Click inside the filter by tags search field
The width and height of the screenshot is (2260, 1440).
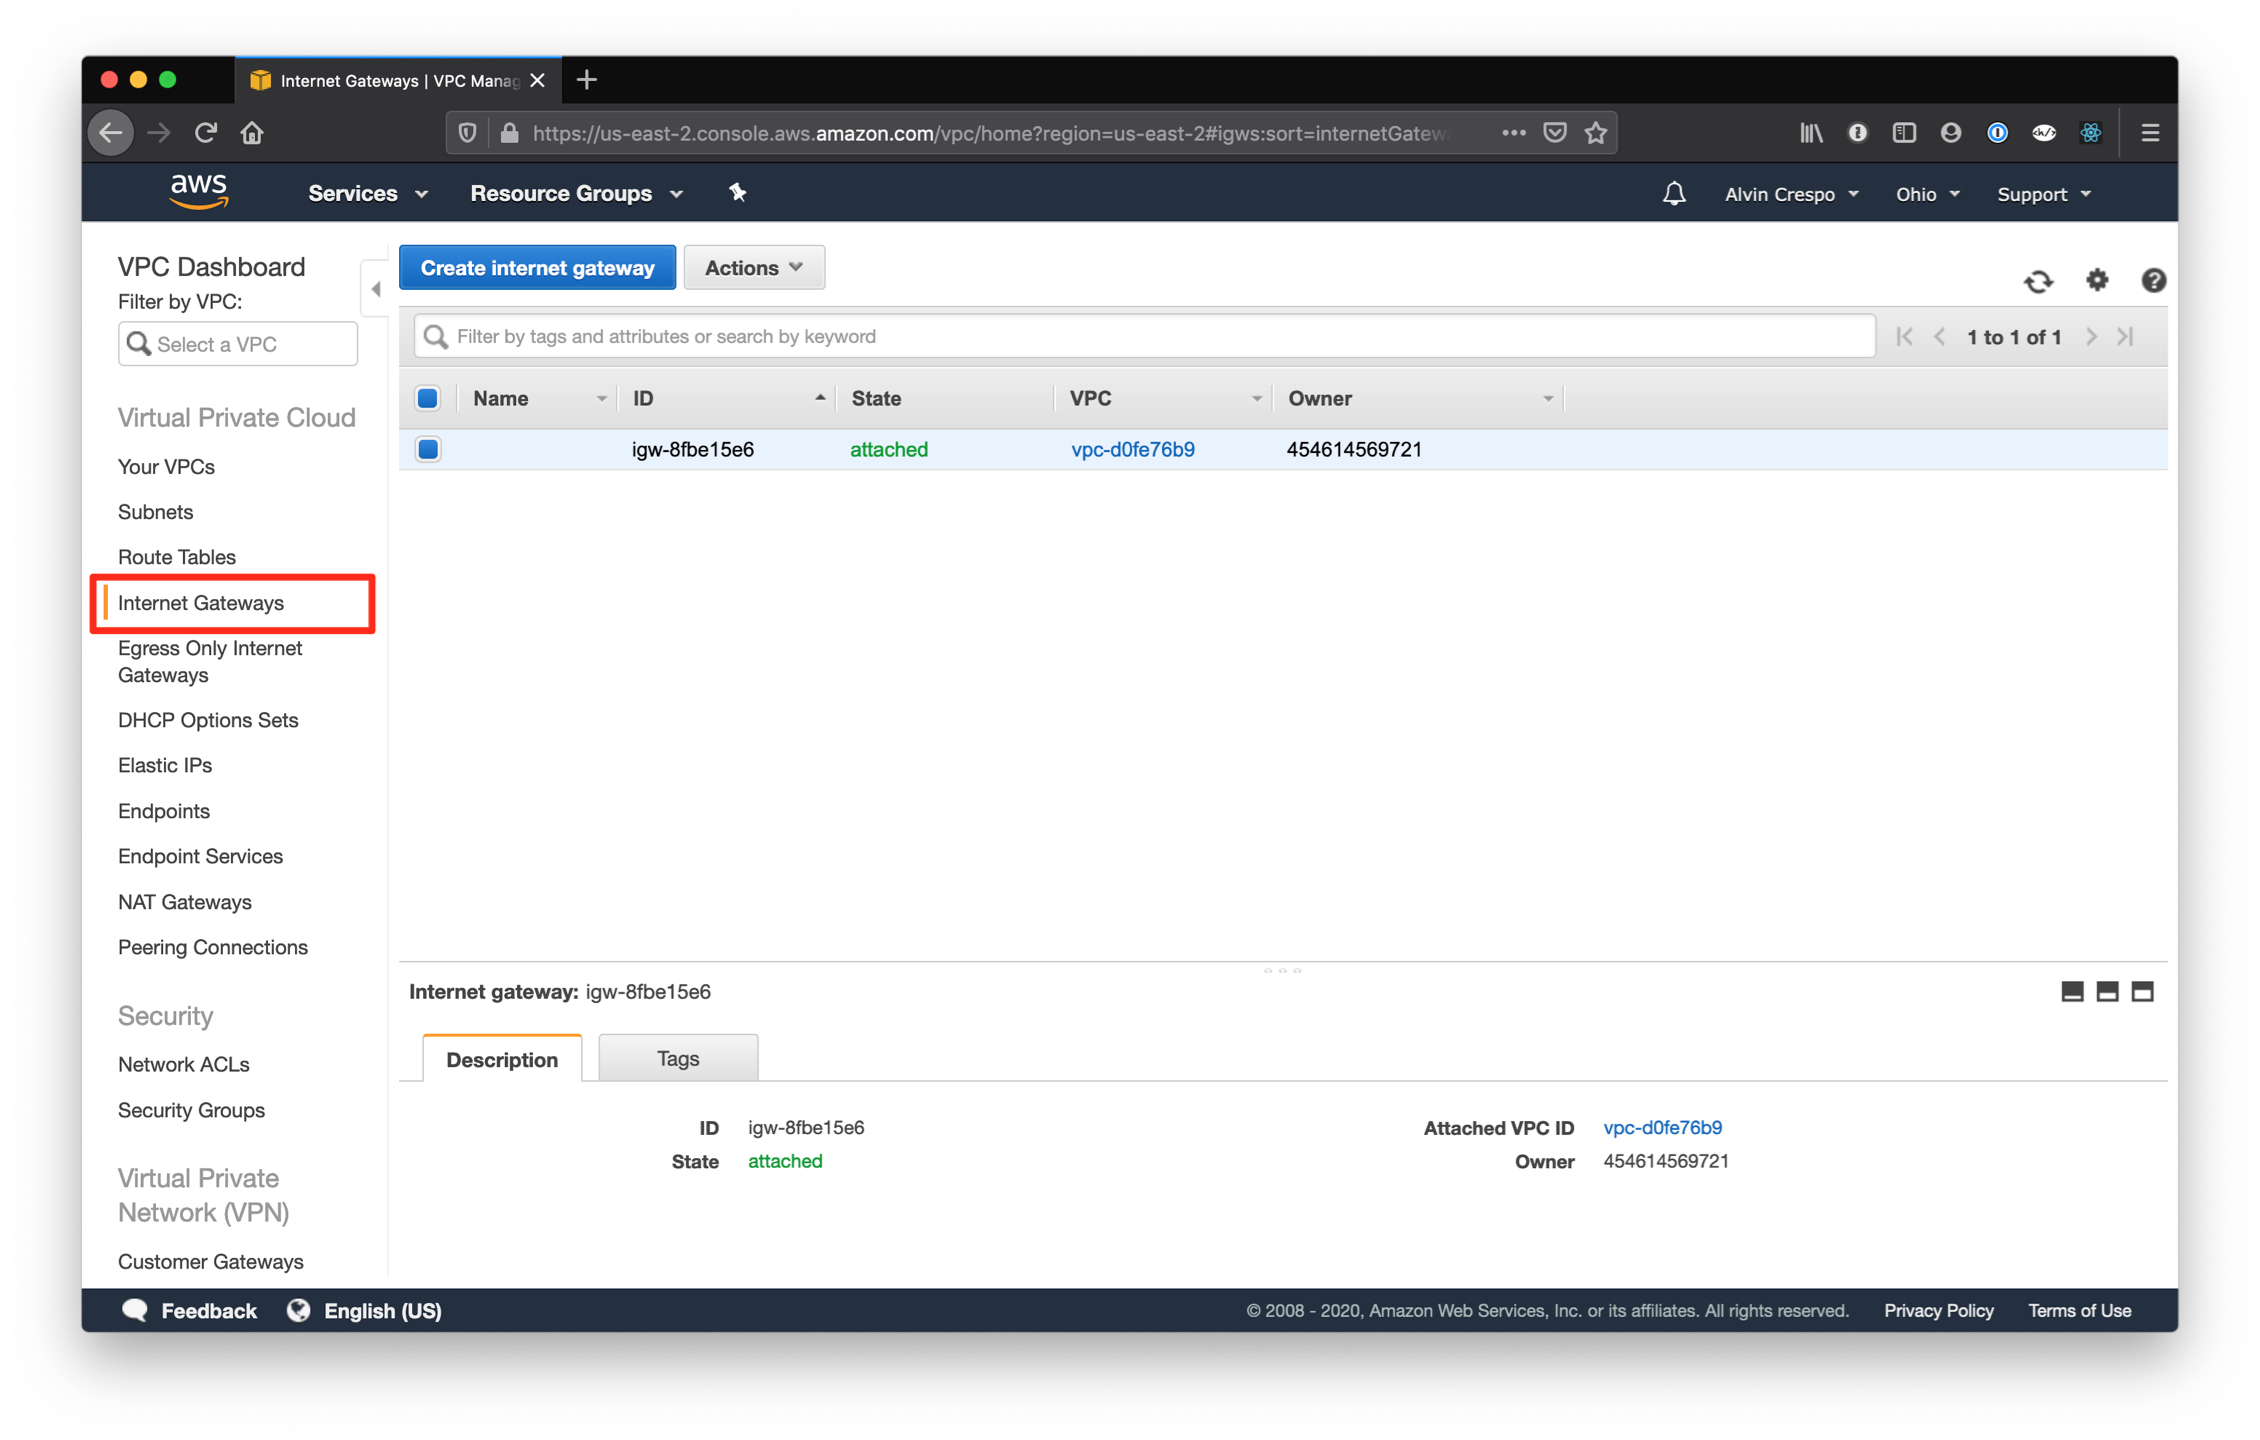1000,336
